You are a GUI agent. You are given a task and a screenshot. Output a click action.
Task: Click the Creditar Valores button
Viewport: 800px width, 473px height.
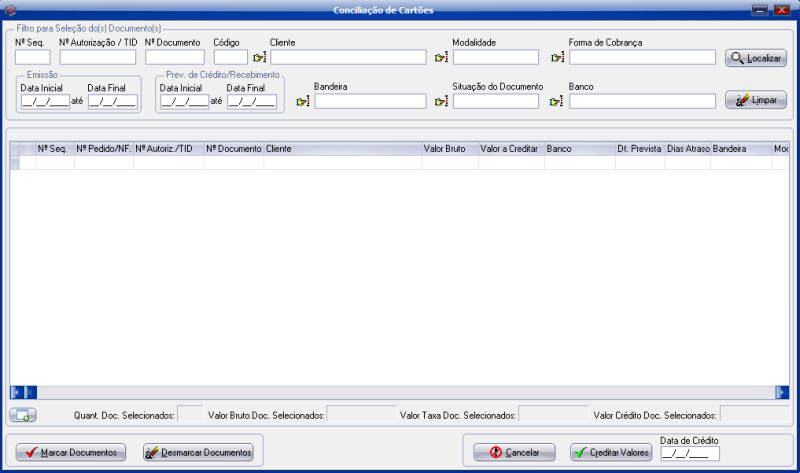tap(611, 452)
